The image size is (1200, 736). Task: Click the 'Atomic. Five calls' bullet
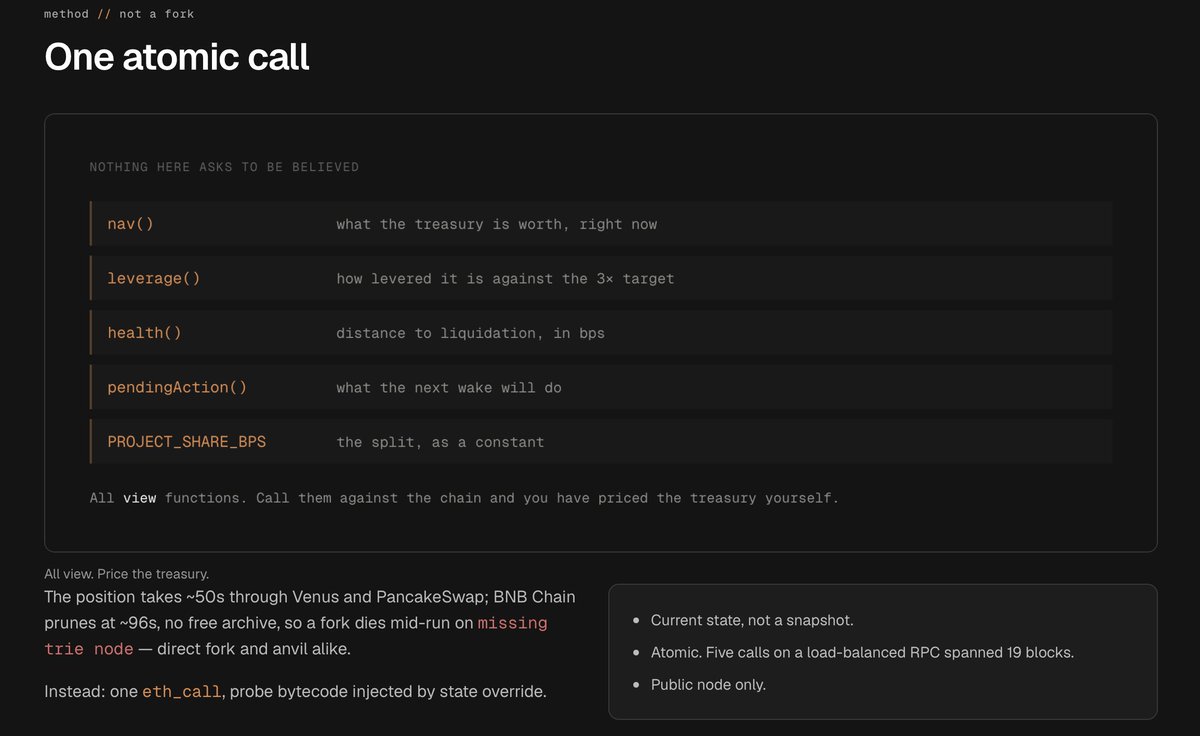click(860, 652)
